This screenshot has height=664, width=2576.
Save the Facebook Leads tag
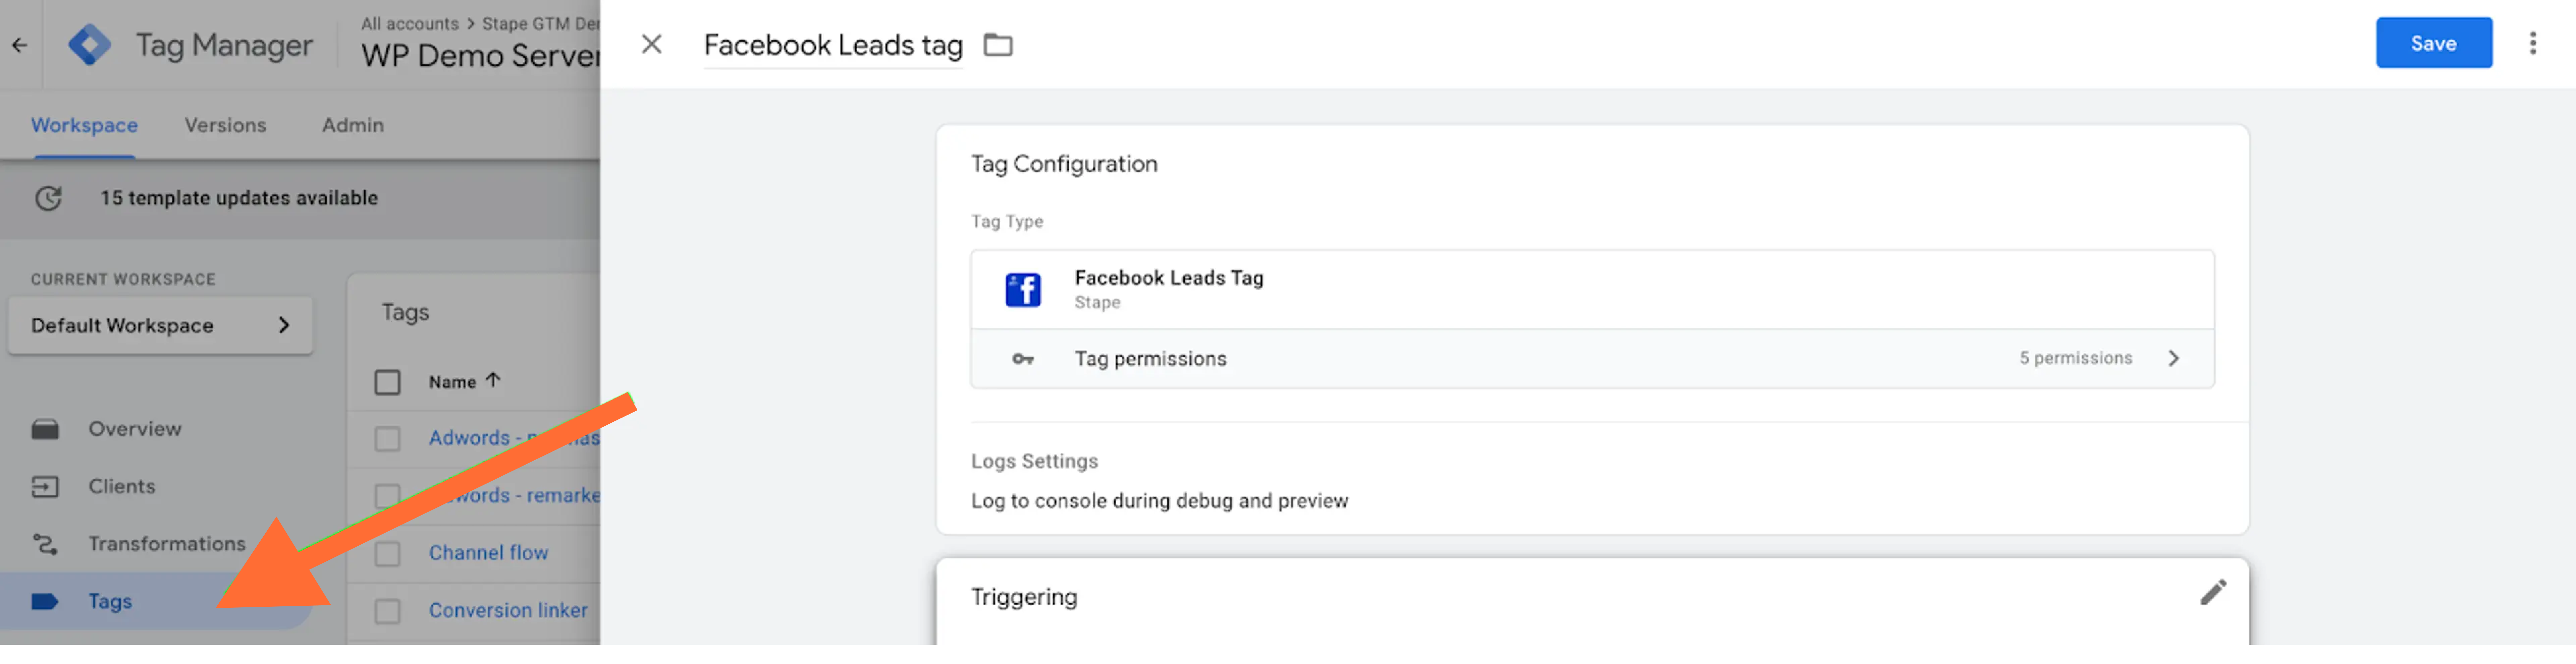pyautogui.click(x=2434, y=43)
